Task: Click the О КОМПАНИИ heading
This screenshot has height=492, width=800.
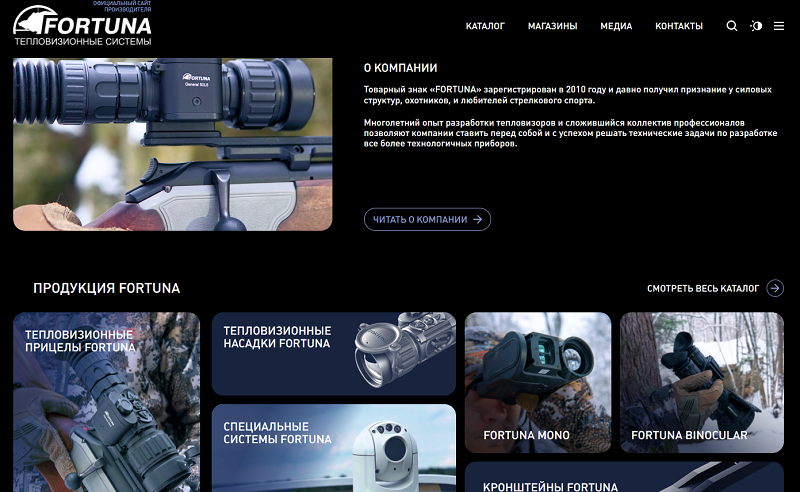Action: click(401, 68)
